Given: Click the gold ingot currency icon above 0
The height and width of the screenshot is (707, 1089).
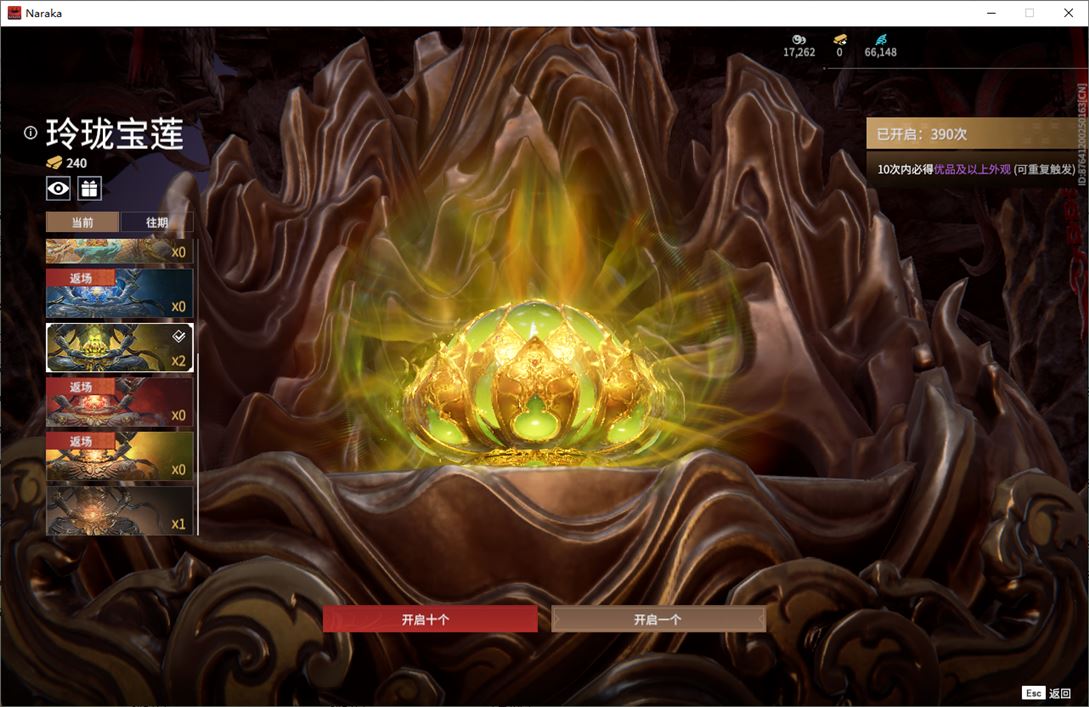Looking at the screenshot, I should point(840,40).
